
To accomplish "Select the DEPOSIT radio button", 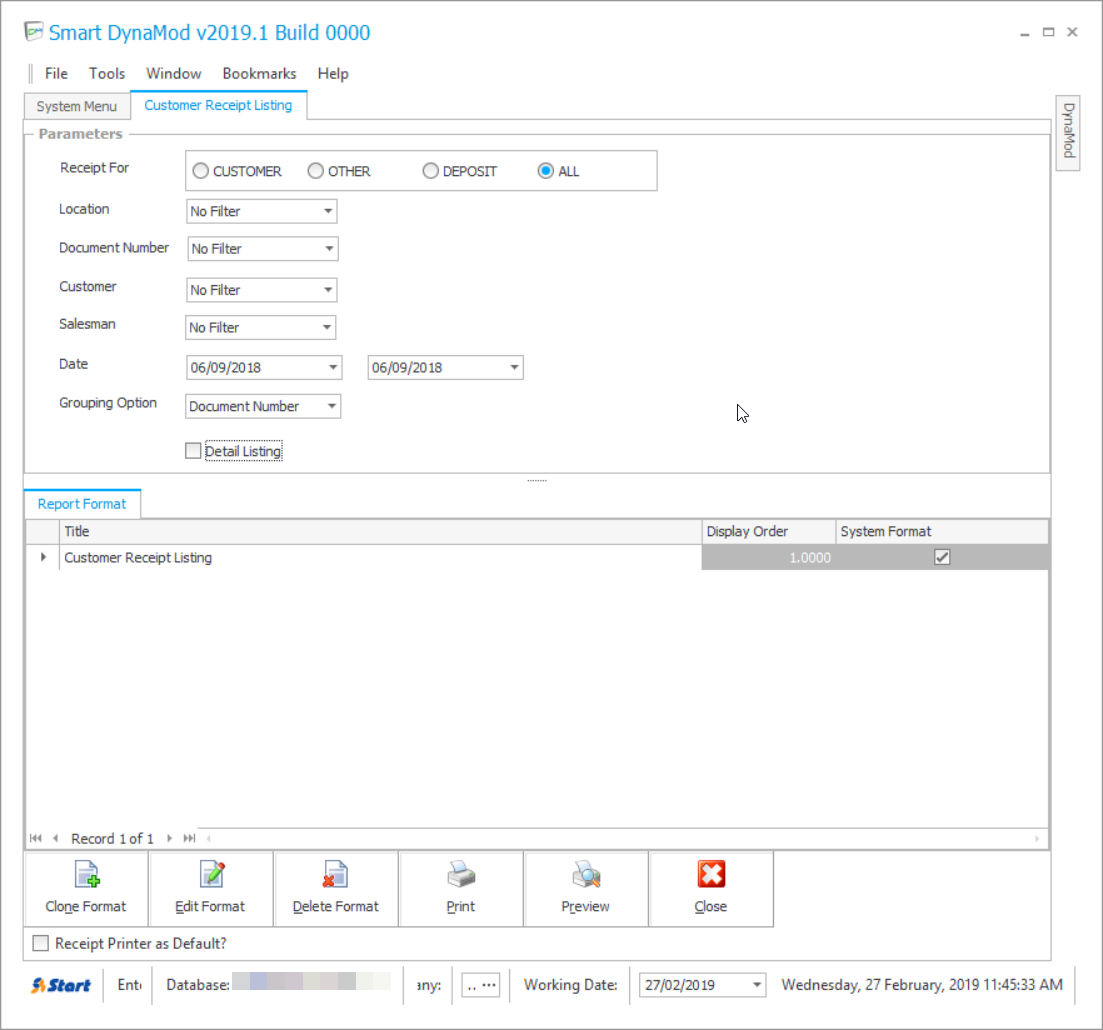I will coord(431,171).
